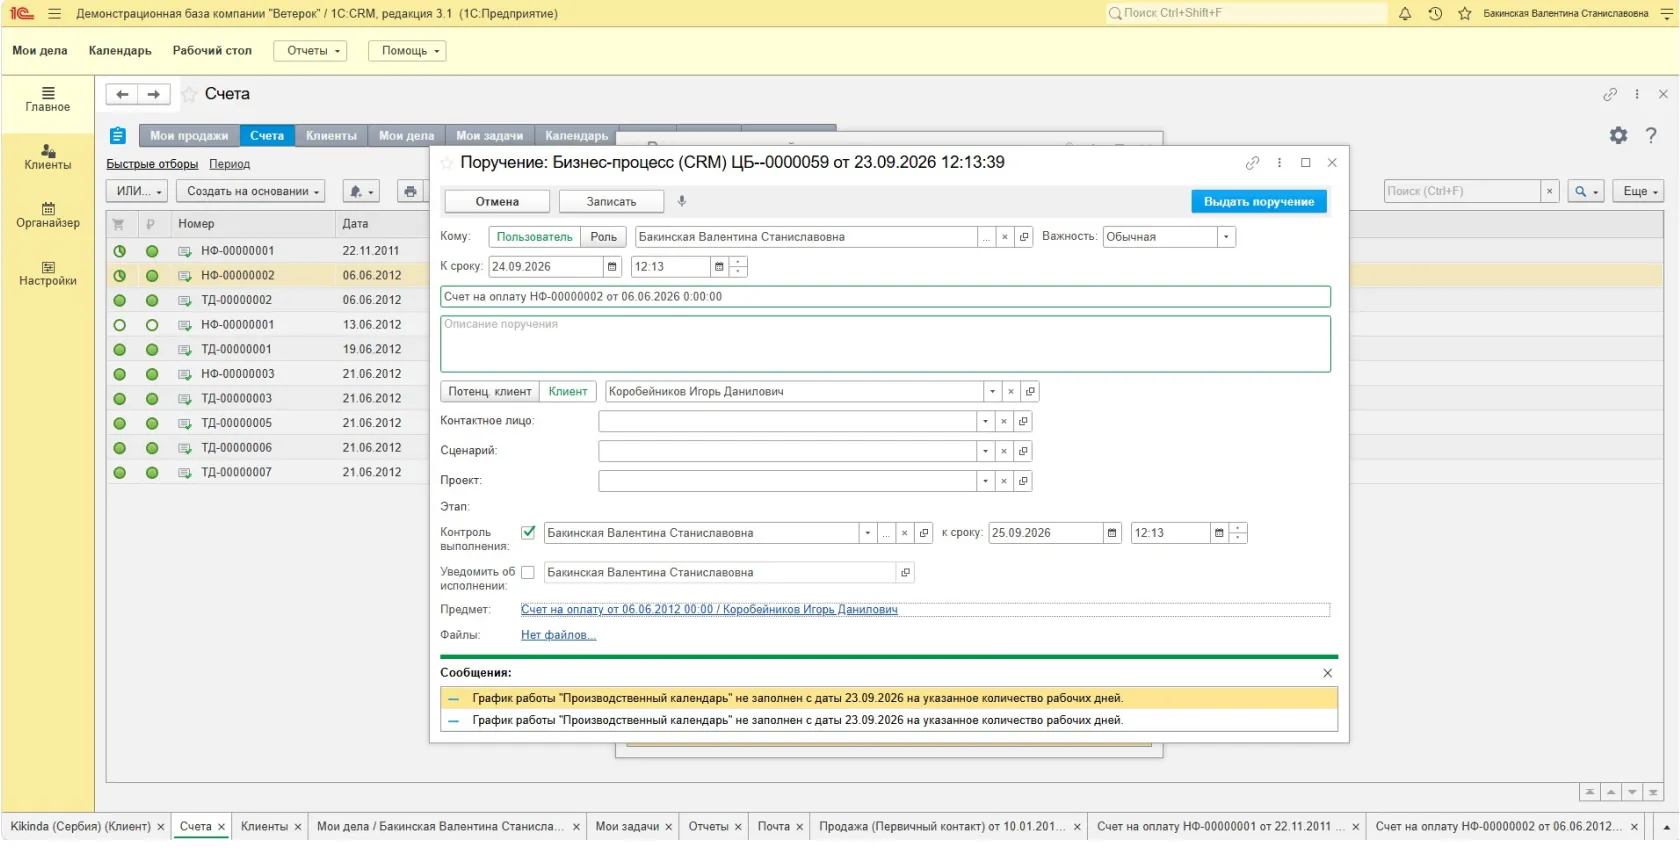Expand the Контактное лицо dropdown
The width and height of the screenshot is (1680, 855).
click(985, 422)
